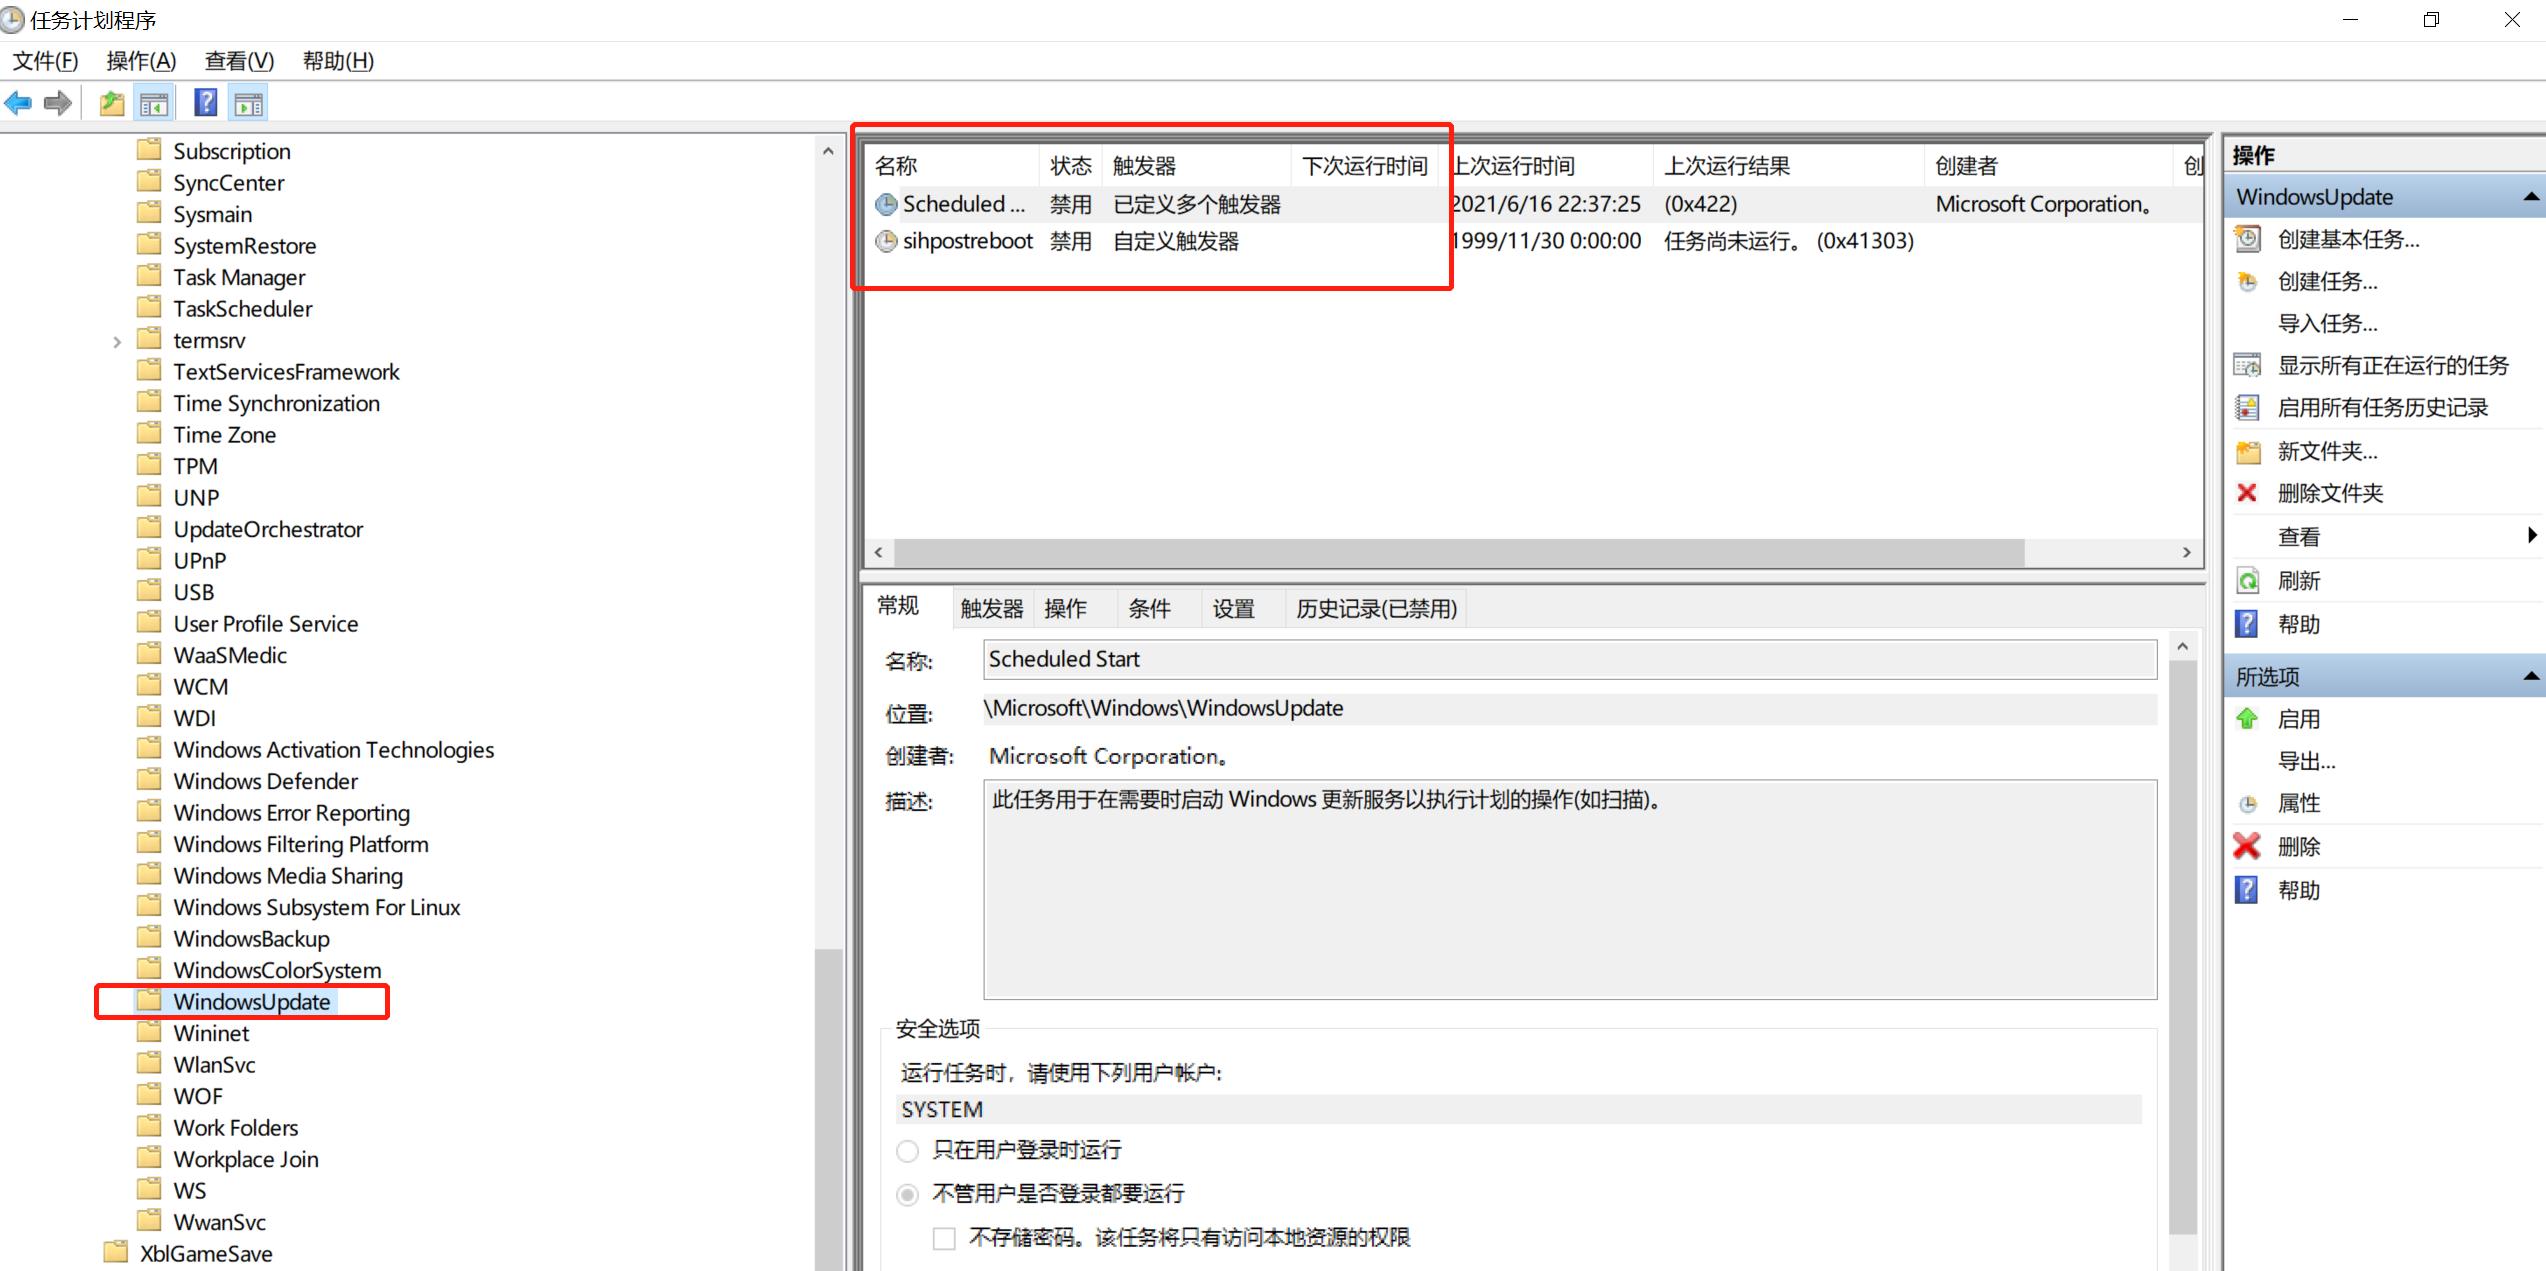Collapse the WindowsUpdate section in action pane
Viewport: 2546px width, 1271px height.
(x=2531, y=195)
